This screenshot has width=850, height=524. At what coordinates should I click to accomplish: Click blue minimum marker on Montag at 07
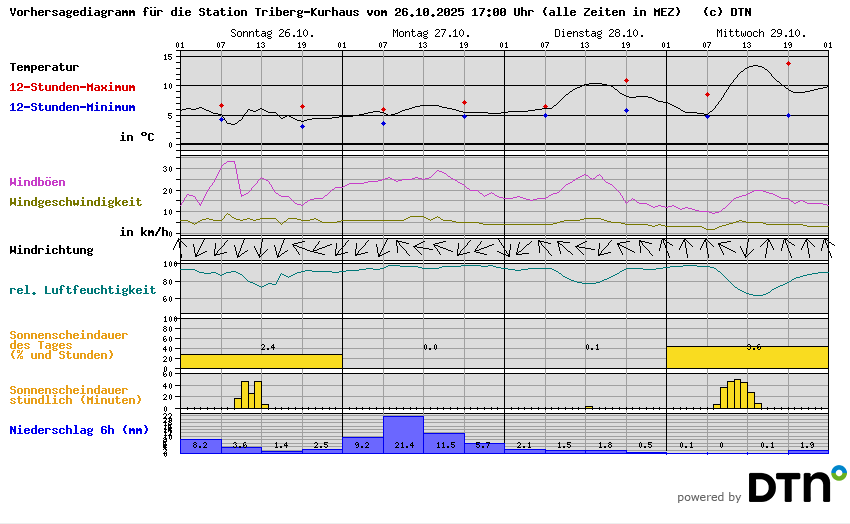click(383, 123)
